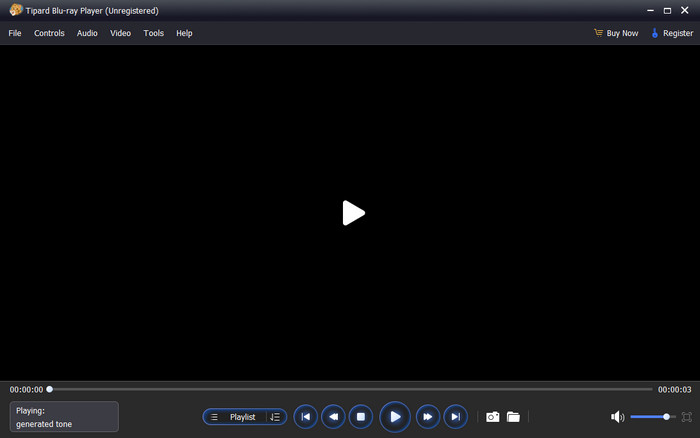This screenshot has height=438, width=700.
Task: Open the playlist sort order options
Action: 276,417
